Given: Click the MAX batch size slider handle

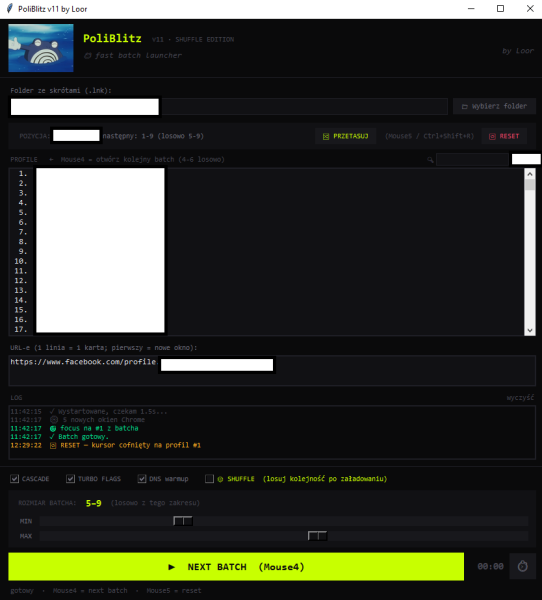Looking at the screenshot, I should [x=317, y=536].
